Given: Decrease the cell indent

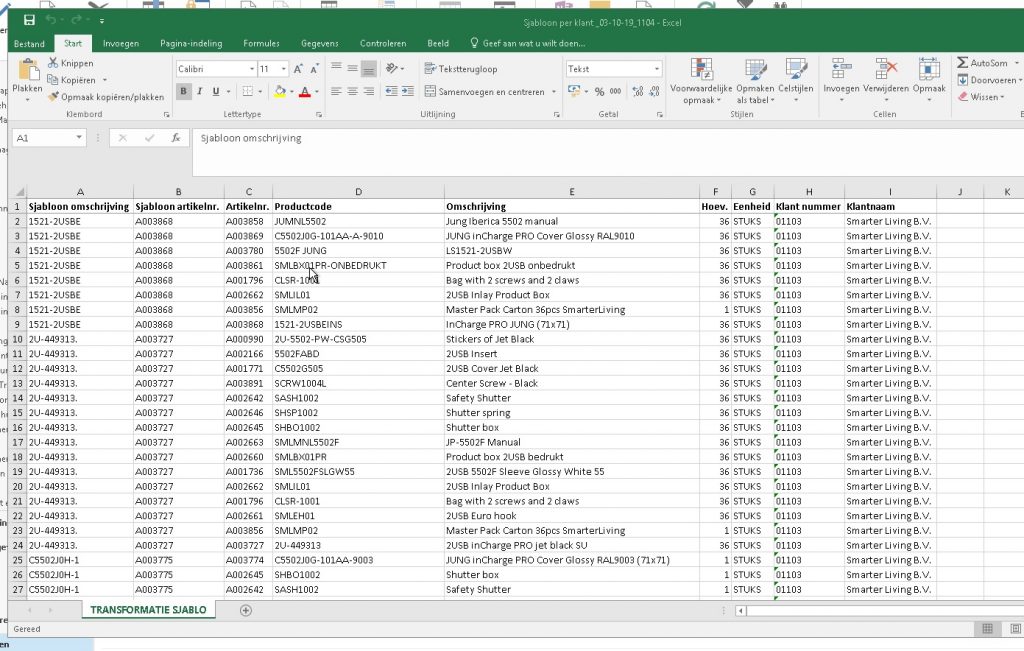Looking at the screenshot, I should 391,91.
